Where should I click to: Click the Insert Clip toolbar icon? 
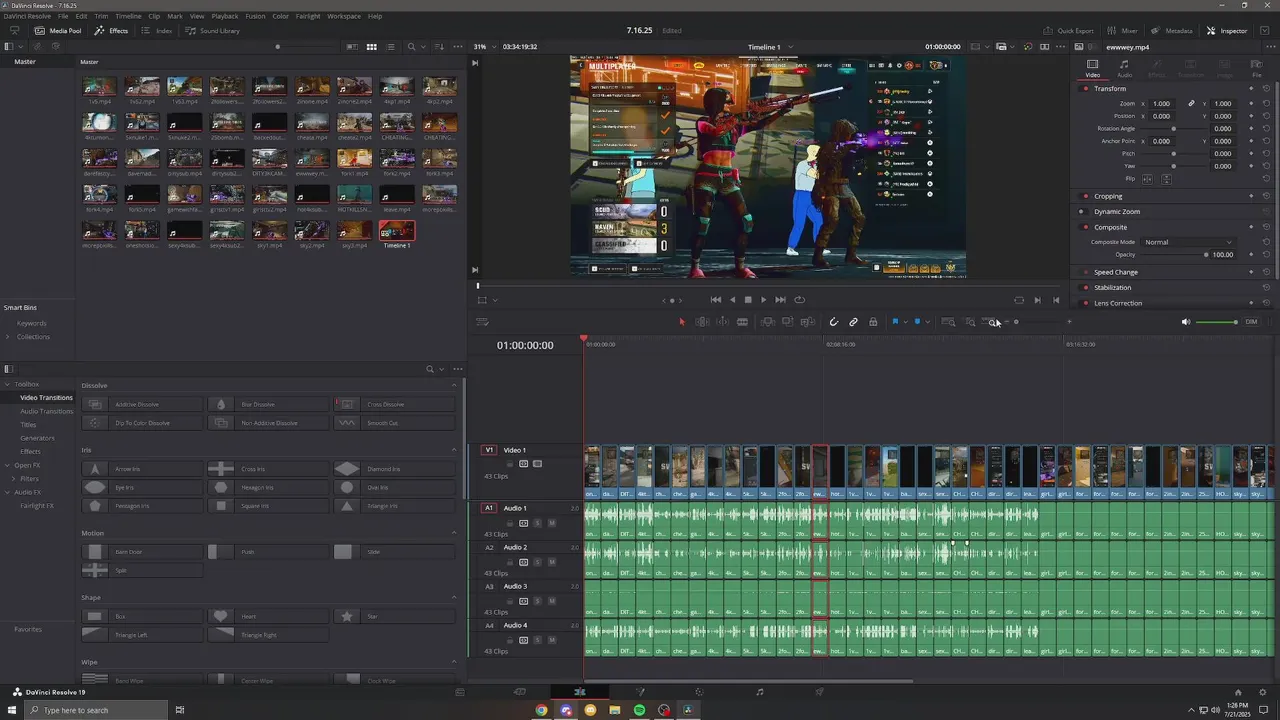[x=768, y=322]
